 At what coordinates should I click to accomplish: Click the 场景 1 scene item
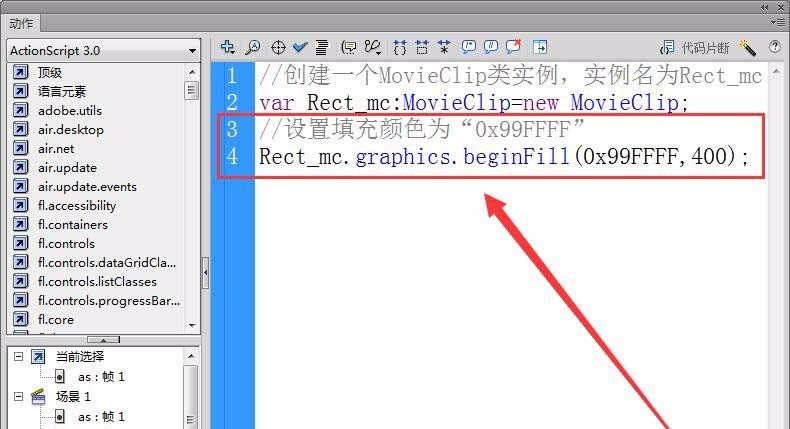pos(73,397)
